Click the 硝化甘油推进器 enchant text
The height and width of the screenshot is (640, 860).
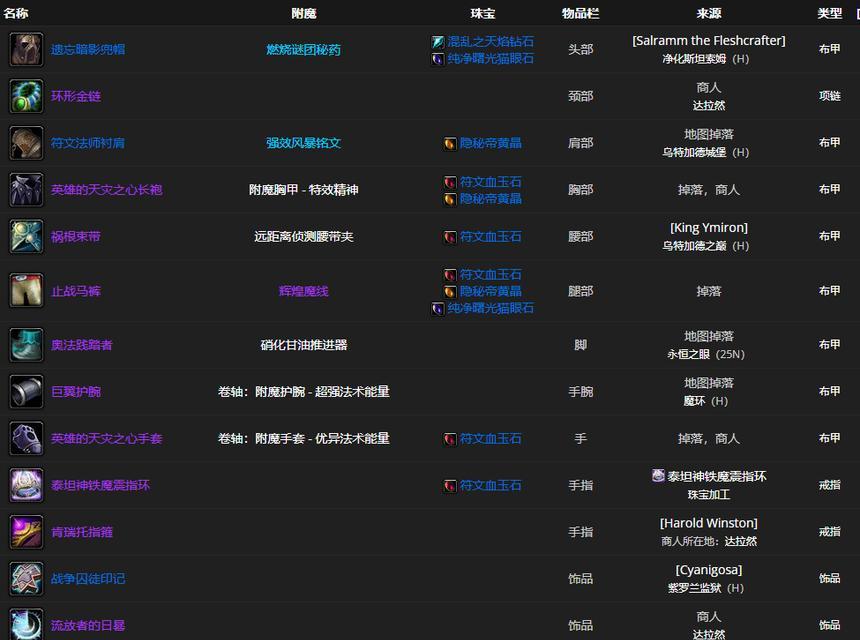tap(303, 345)
